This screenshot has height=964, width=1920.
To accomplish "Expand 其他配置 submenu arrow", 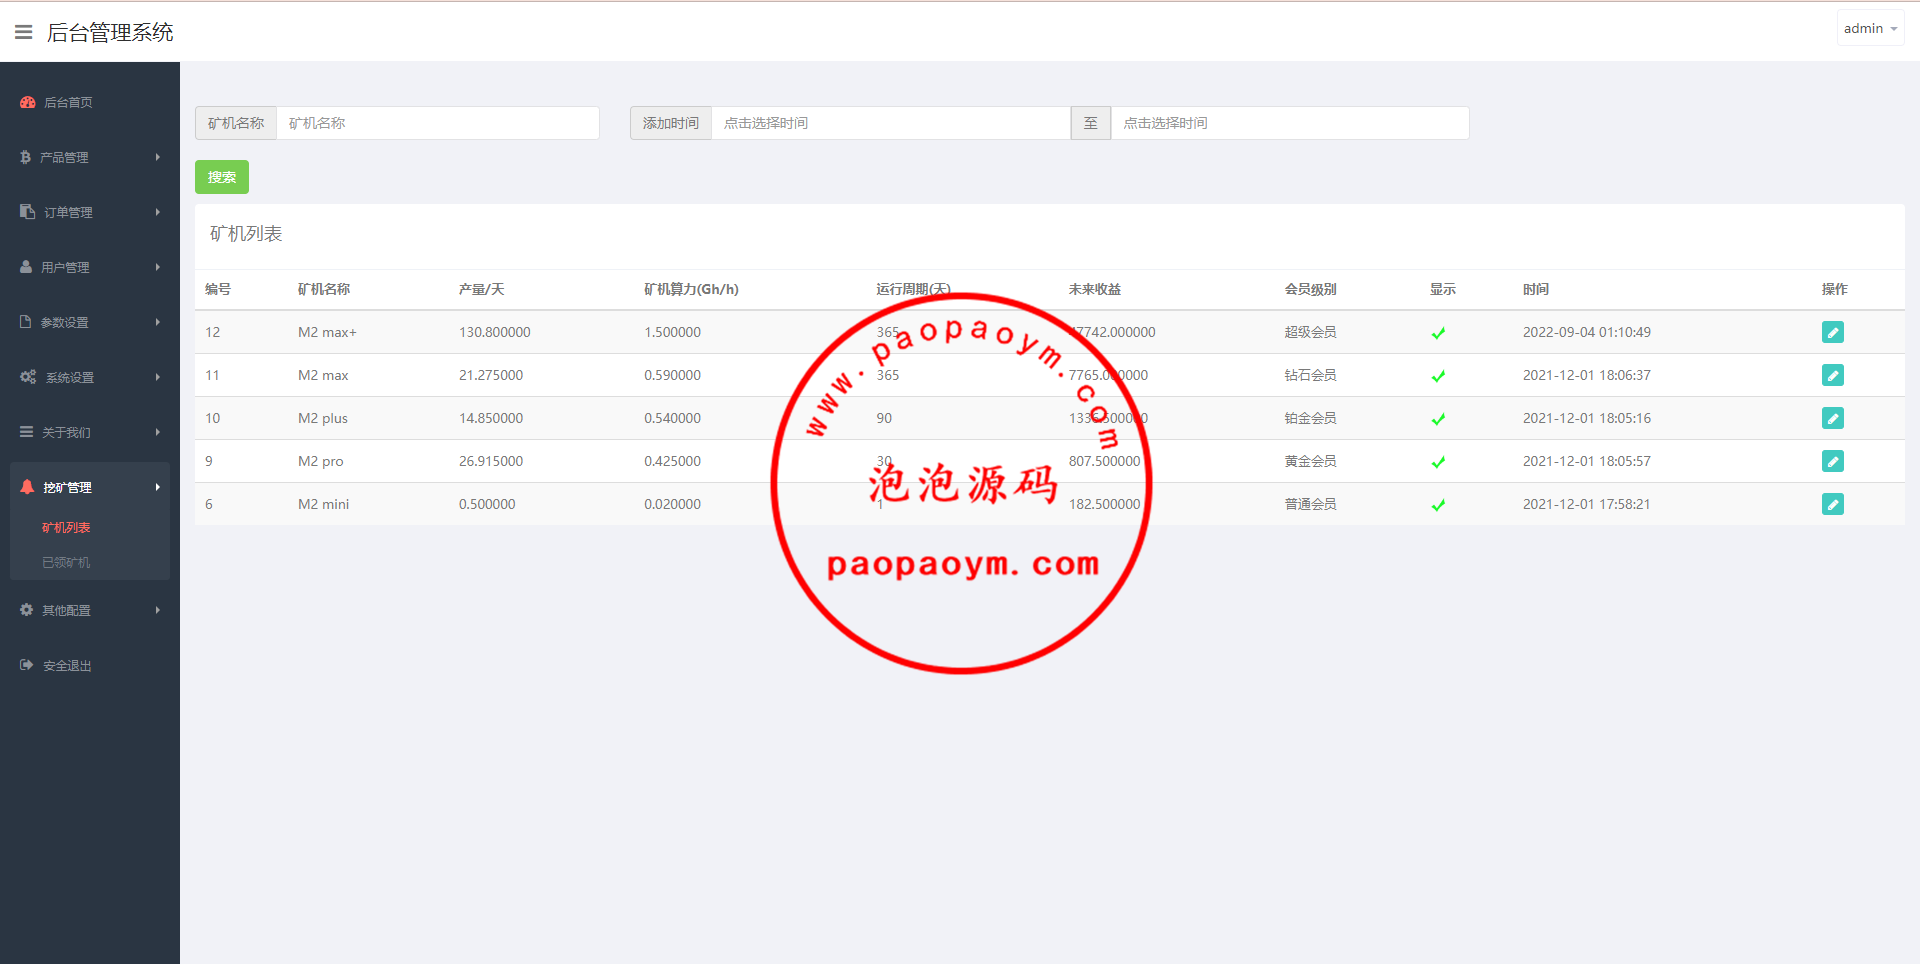I will [x=158, y=610].
